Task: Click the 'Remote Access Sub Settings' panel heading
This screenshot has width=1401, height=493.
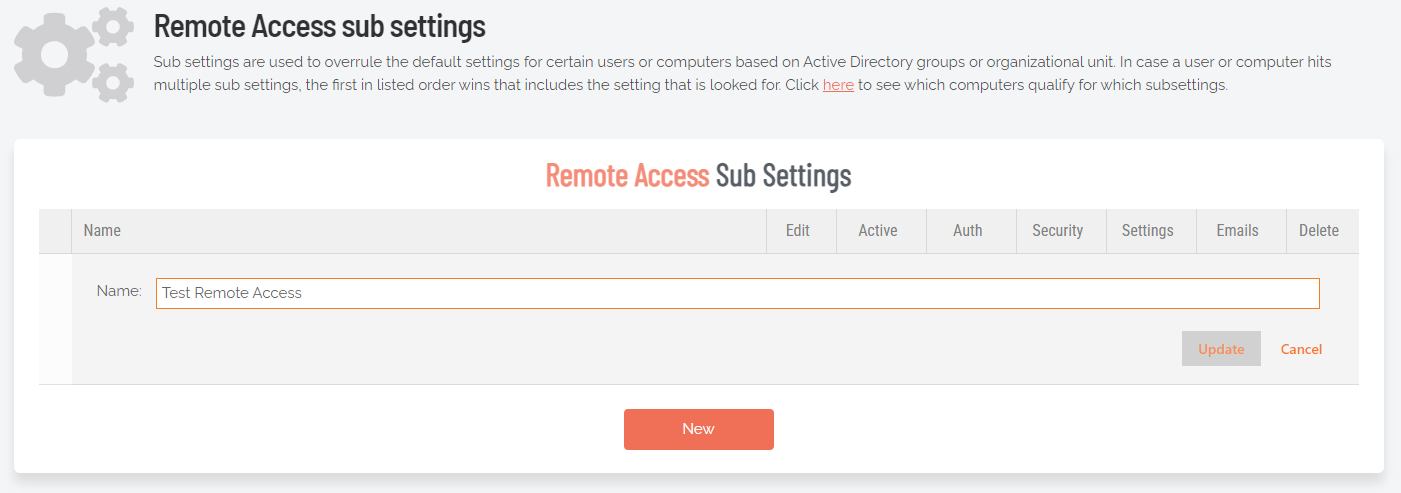Action: [x=698, y=176]
